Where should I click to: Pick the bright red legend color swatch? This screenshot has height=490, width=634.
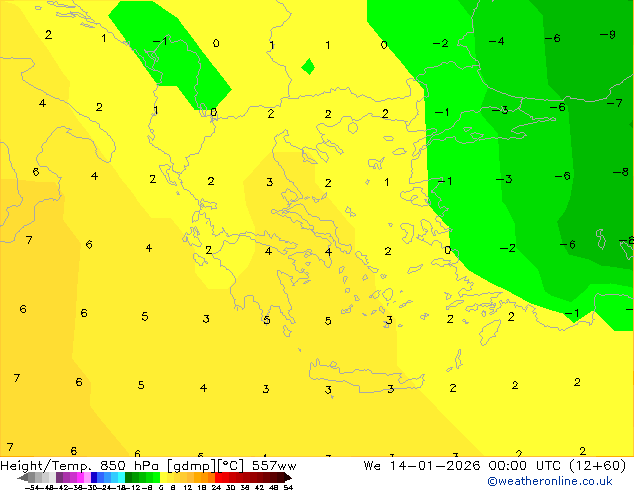click(x=218, y=477)
